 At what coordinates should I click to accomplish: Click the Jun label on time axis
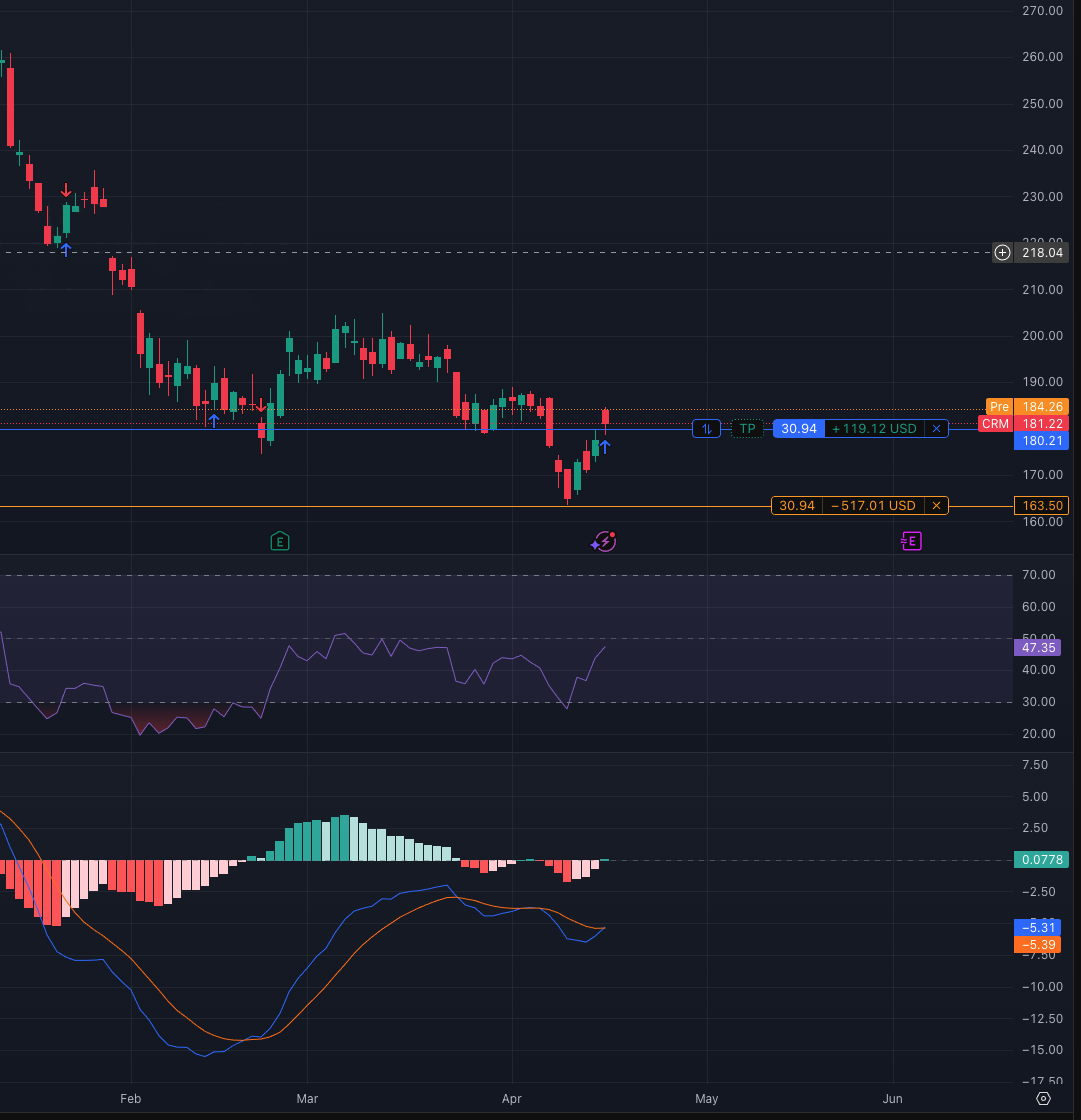click(892, 1099)
